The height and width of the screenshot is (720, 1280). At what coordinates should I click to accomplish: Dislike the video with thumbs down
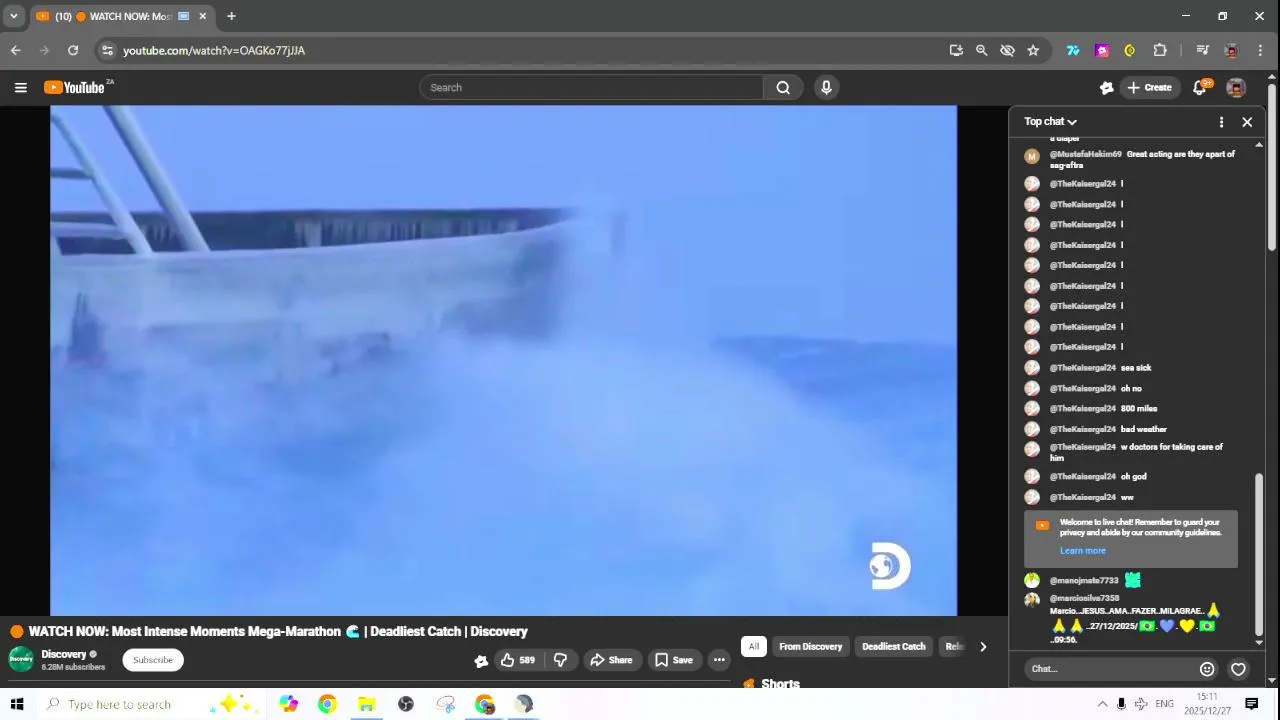tap(560, 660)
